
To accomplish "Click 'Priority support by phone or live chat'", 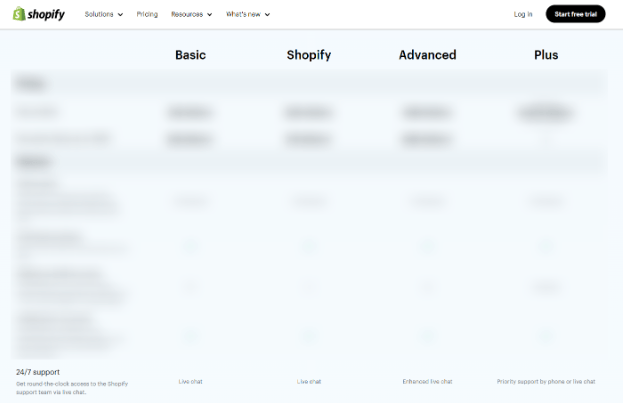I will coord(546,382).
